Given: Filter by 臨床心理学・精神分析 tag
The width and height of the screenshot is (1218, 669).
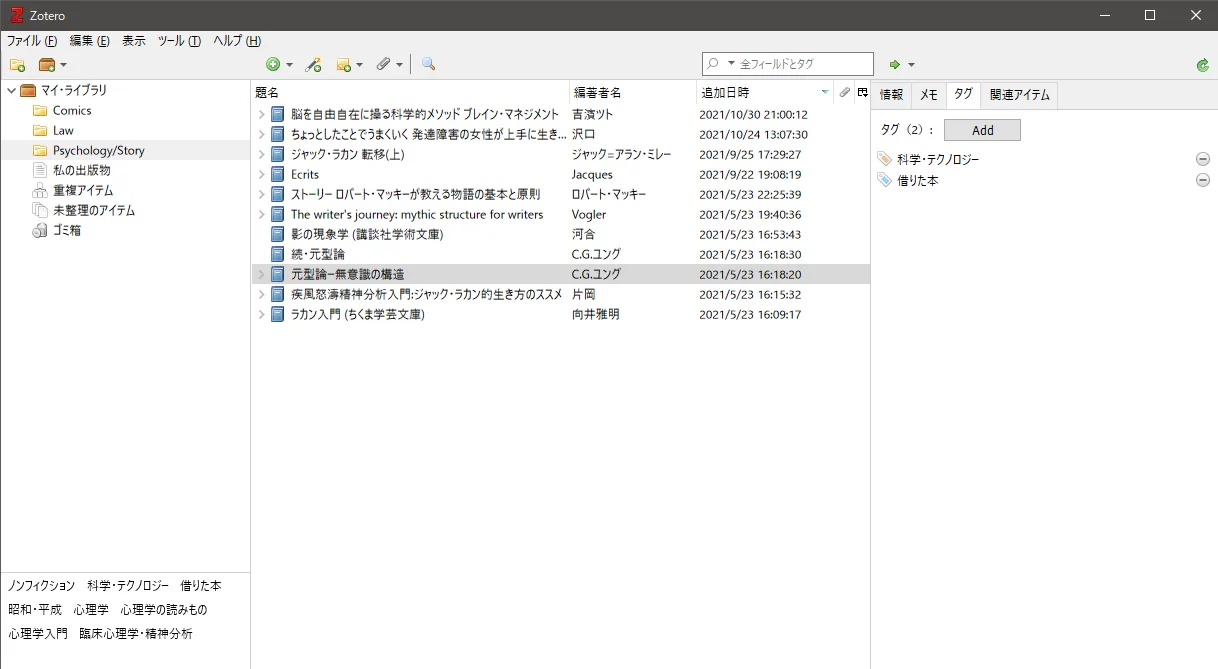Looking at the screenshot, I should [x=138, y=634].
